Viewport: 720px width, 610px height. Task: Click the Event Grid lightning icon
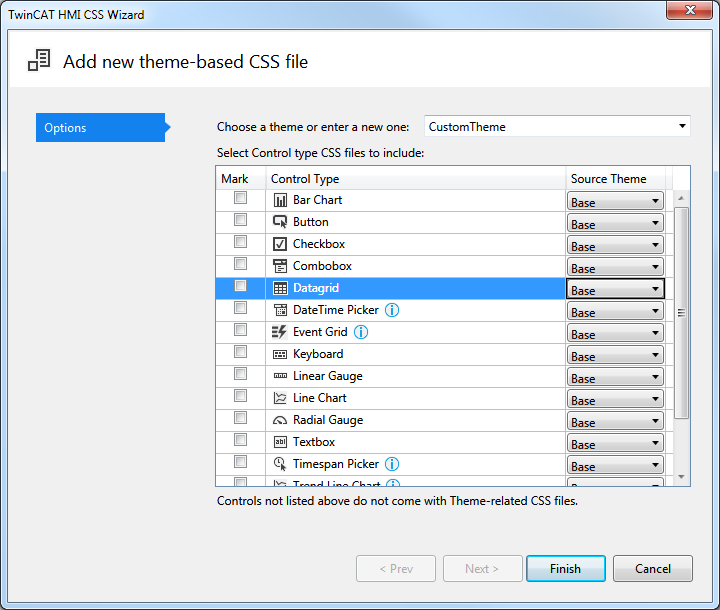pyautogui.click(x=279, y=332)
